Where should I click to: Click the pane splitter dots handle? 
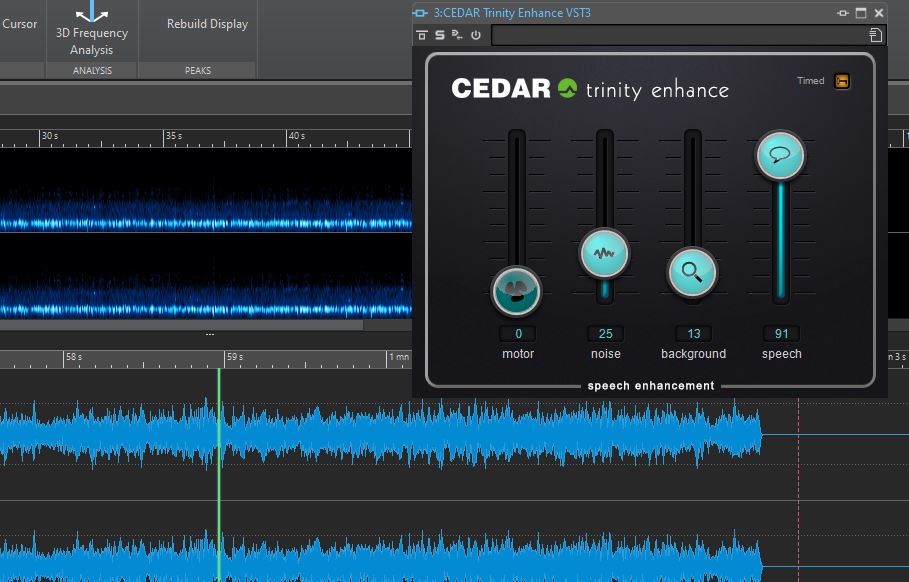tap(210, 334)
